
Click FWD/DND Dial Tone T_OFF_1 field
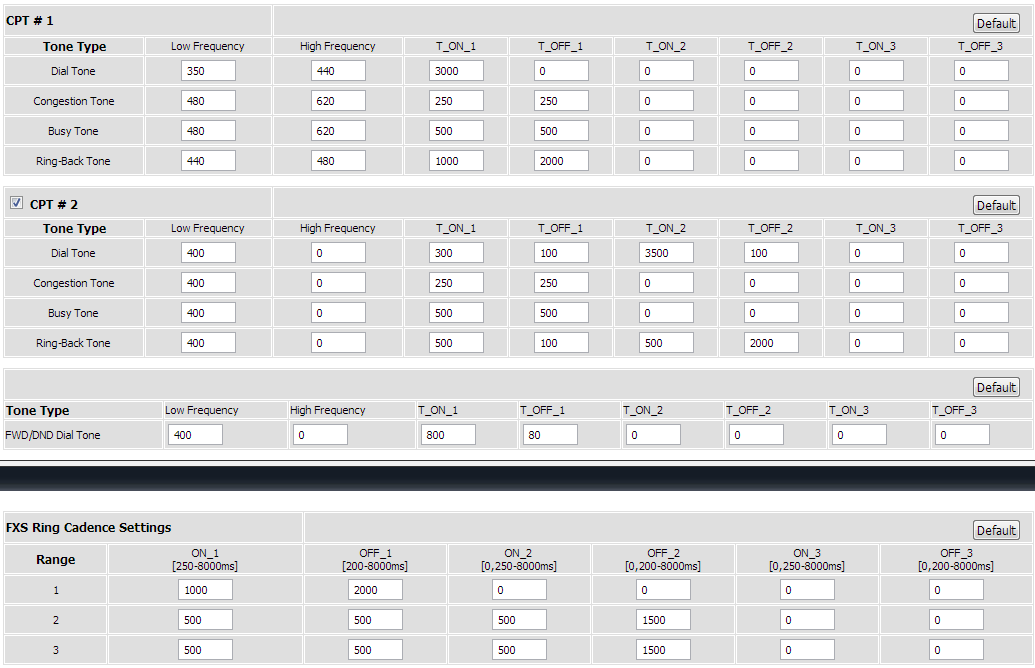pyautogui.click(x=550, y=435)
